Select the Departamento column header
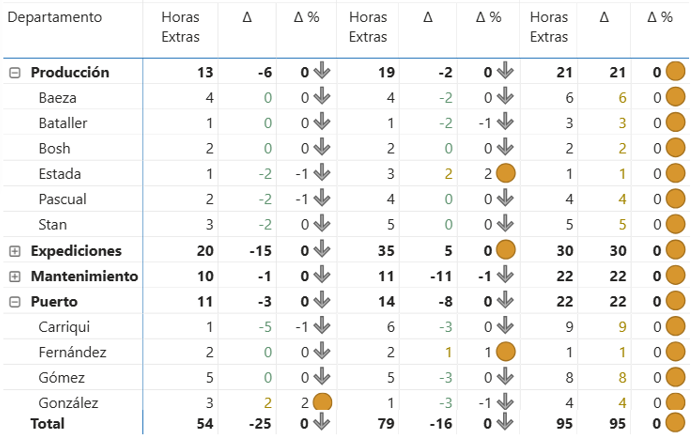The height and width of the screenshot is (436, 699). 55,17
